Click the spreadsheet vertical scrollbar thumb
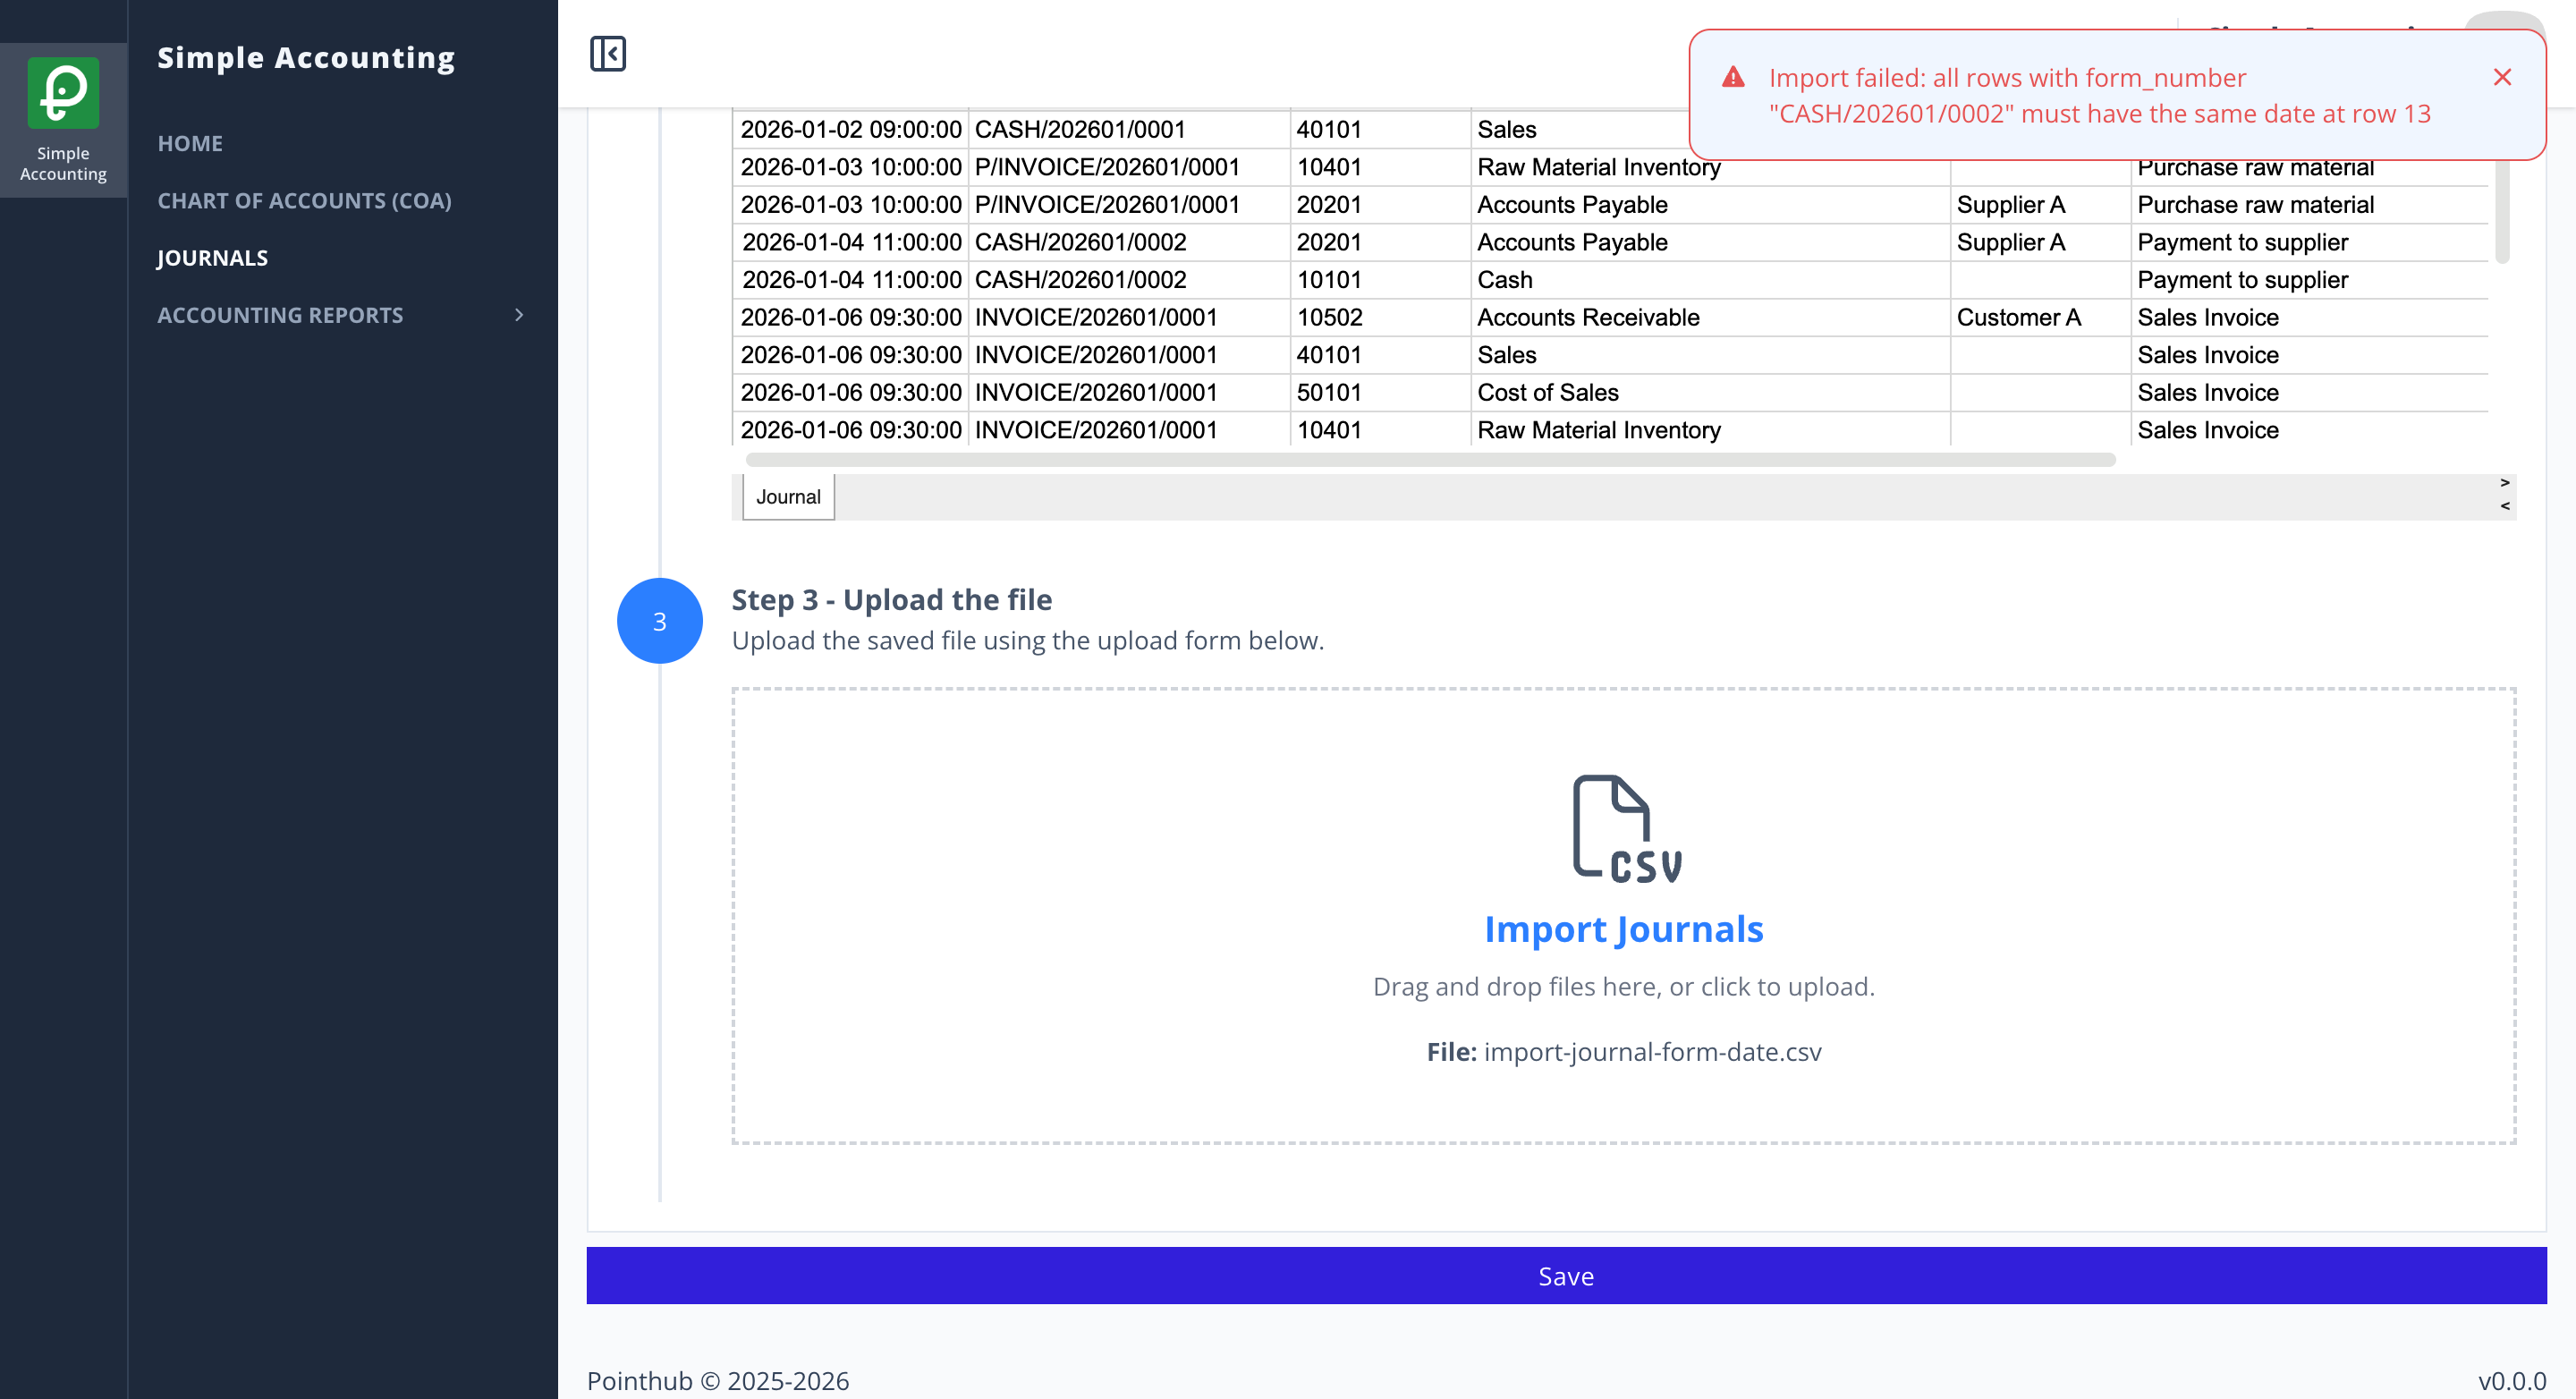Viewport: 2576px width, 1399px height. pos(2502,211)
